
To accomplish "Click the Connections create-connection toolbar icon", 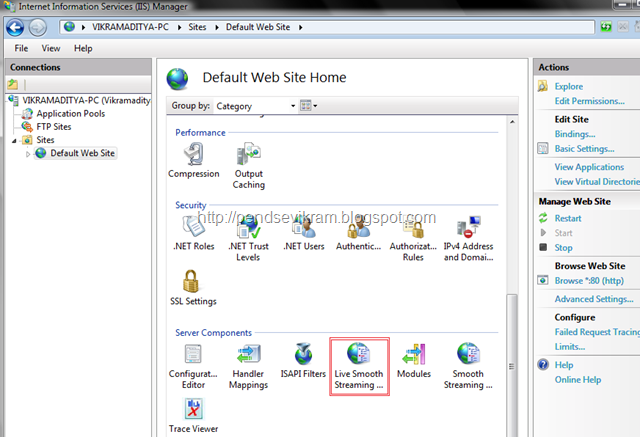I will (13, 84).
